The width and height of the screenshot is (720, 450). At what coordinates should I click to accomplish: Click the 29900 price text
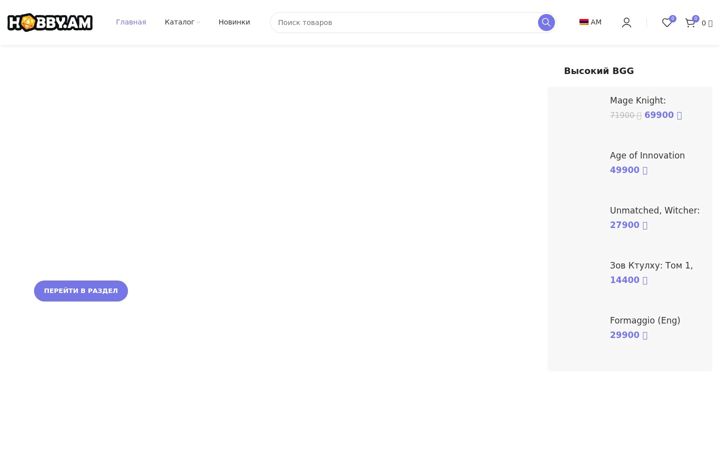(628, 335)
